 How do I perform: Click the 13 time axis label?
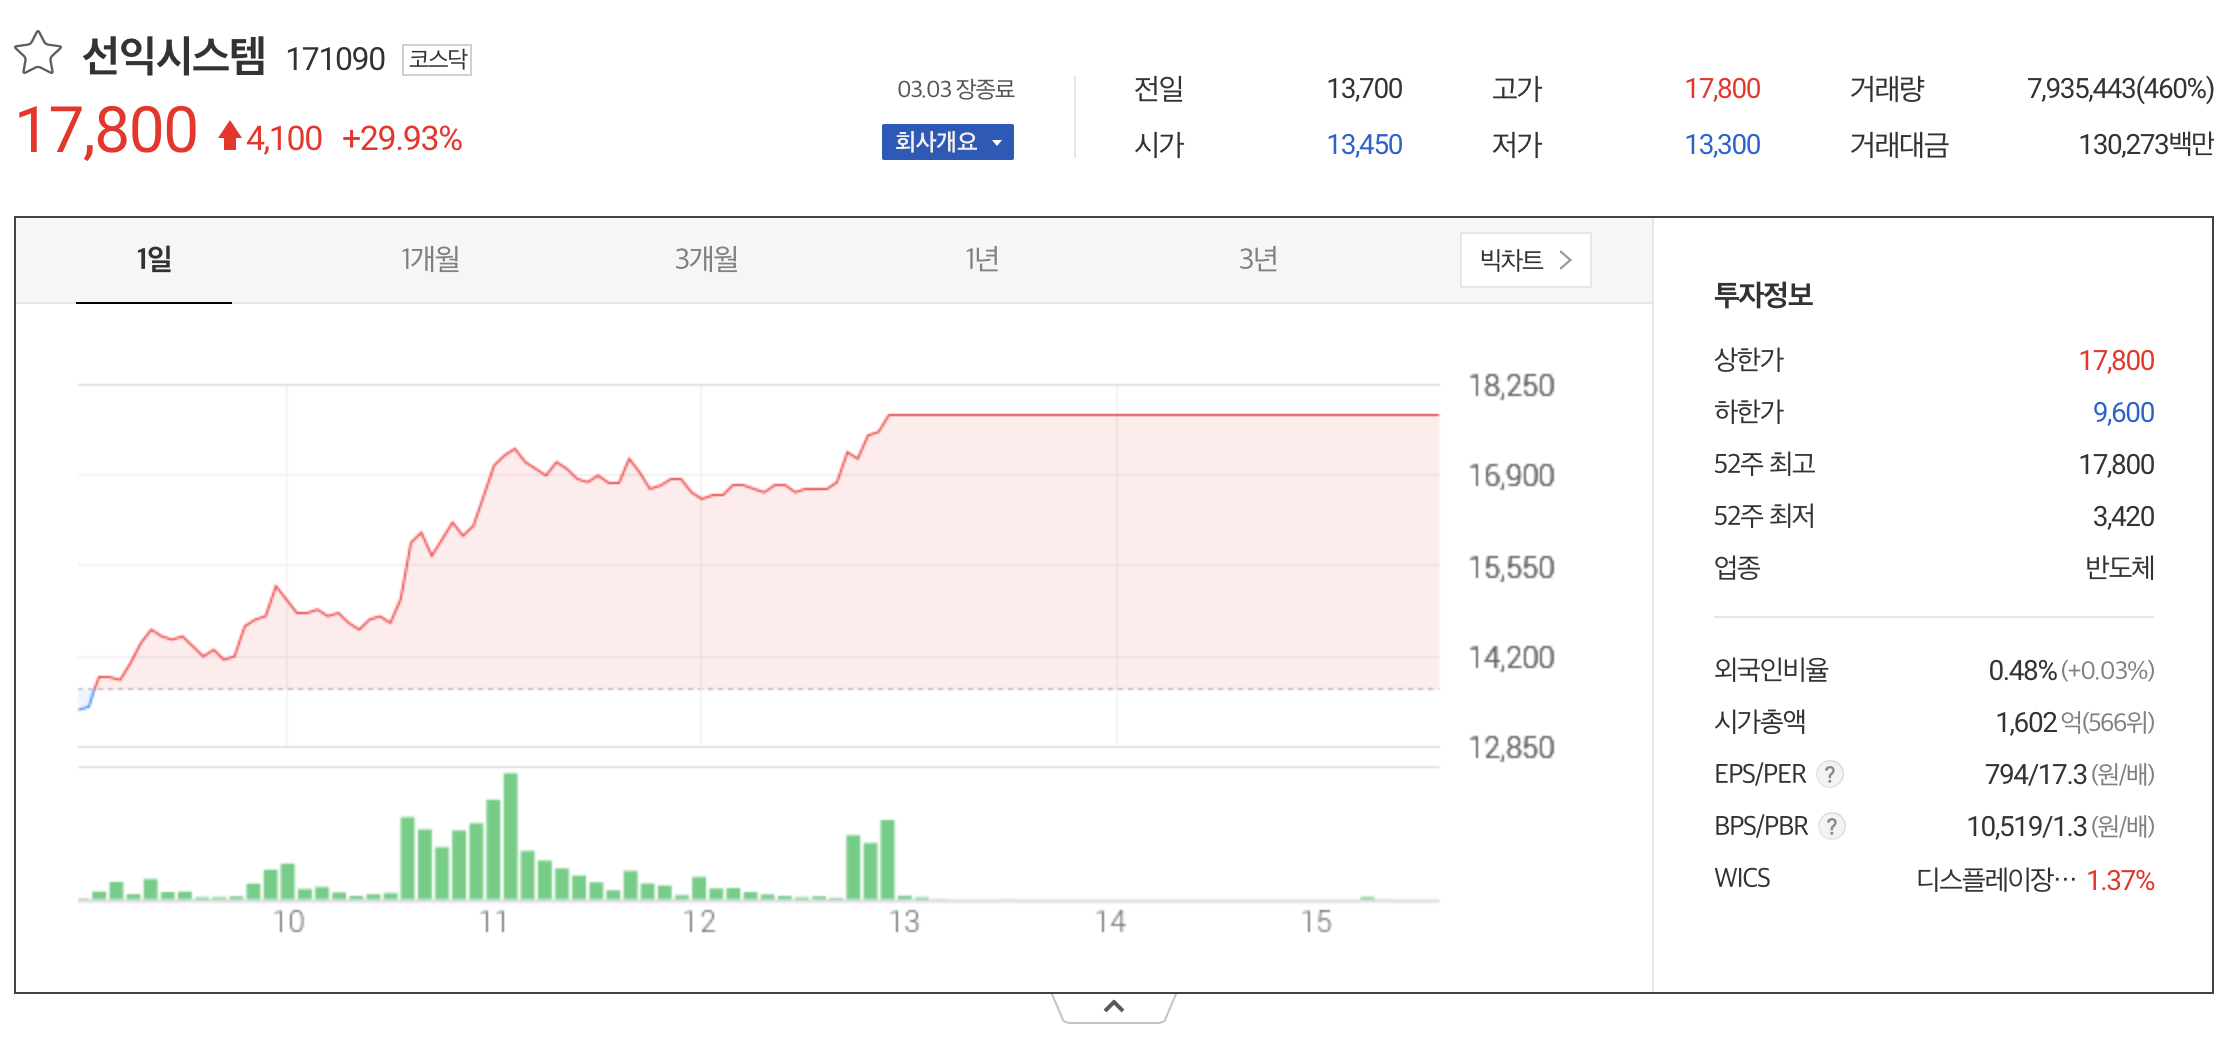click(x=904, y=921)
